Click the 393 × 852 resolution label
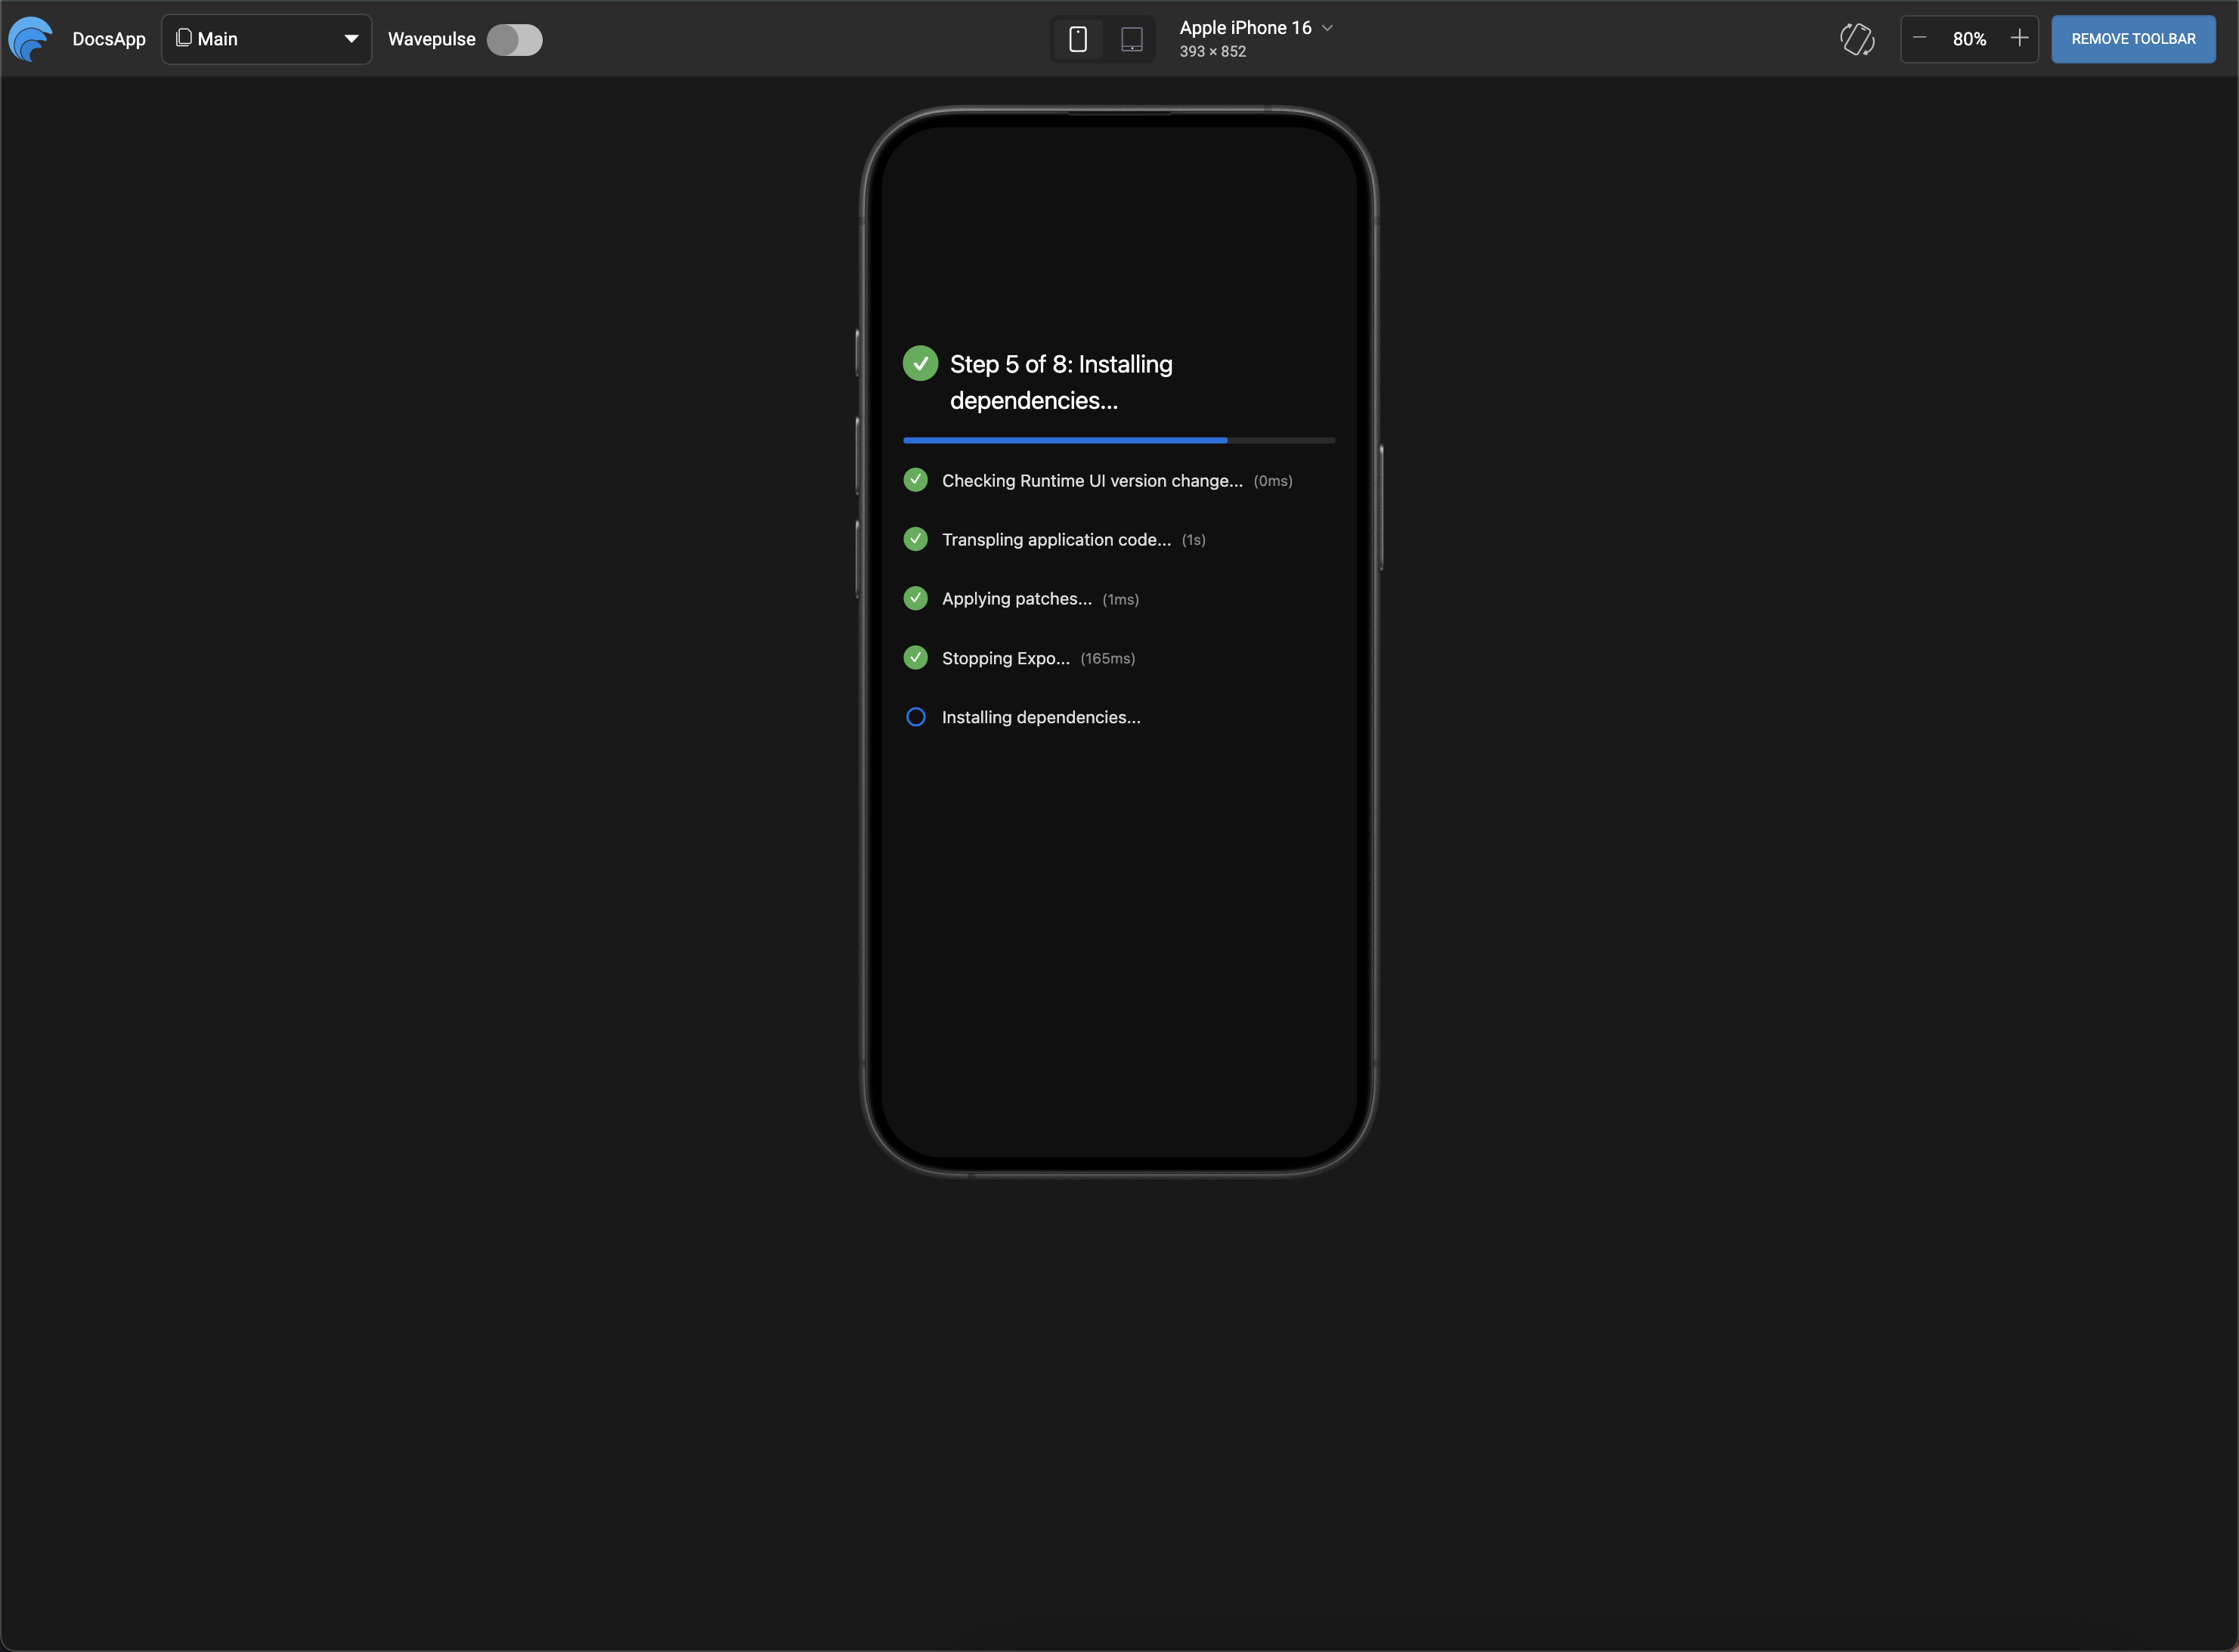Viewport: 2239px width, 1652px height. click(x=1212, y=51)
